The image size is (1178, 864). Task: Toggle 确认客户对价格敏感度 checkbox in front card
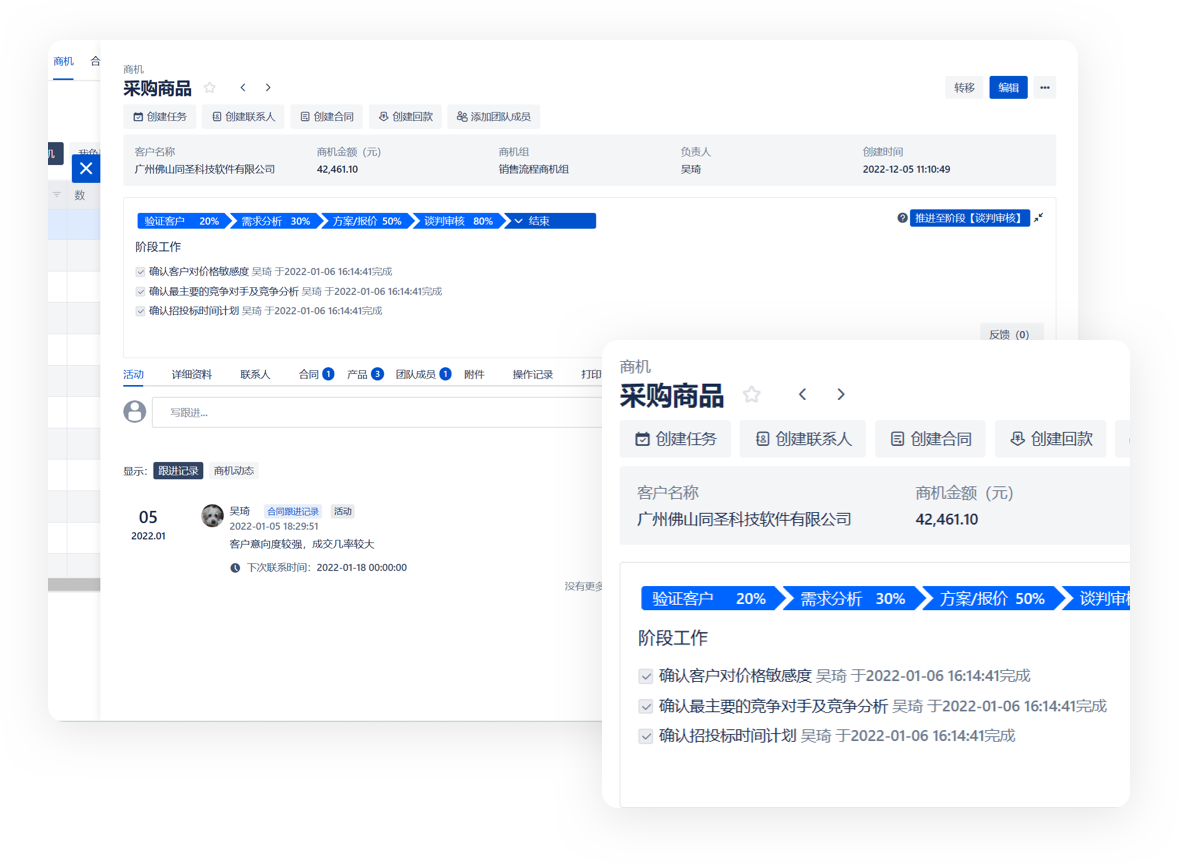click(x=645, y=676)
